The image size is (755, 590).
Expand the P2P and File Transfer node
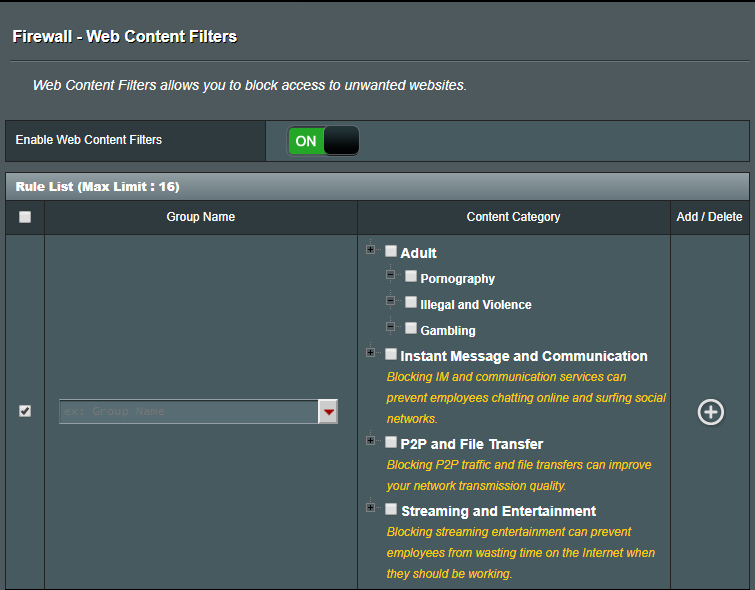click(x=371, y=441)
